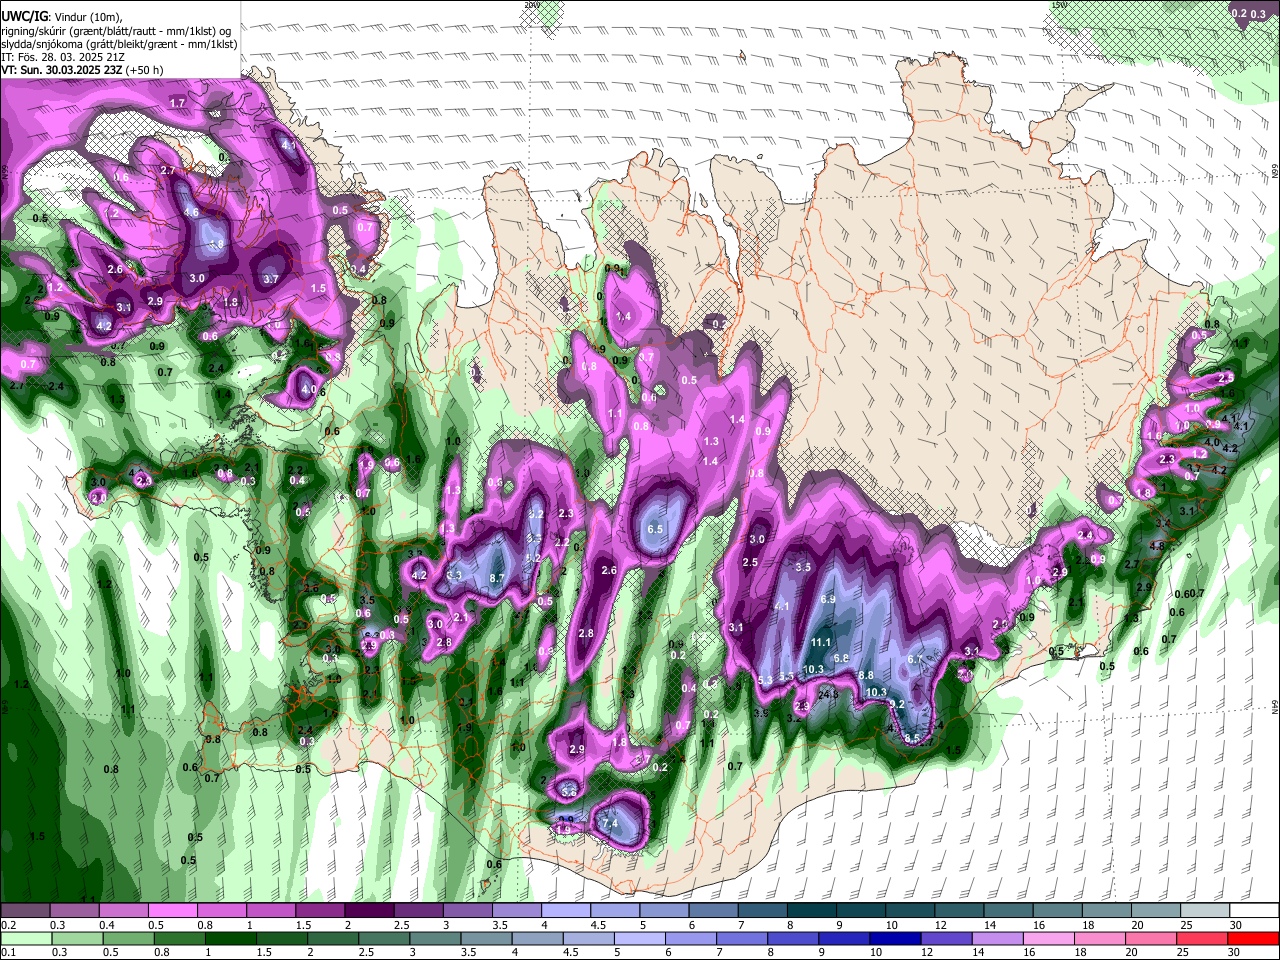Click the 8.5 precipitation value label
Screen dimensions: 1280x960
pyautogui.click(x=911, y=738)
